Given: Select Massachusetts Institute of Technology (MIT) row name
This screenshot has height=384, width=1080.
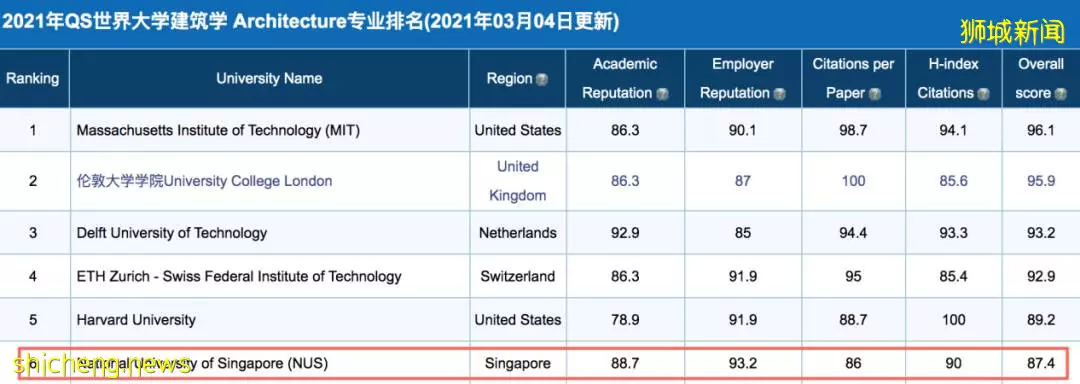Looking at the screenshot, I should click(218, 130).
